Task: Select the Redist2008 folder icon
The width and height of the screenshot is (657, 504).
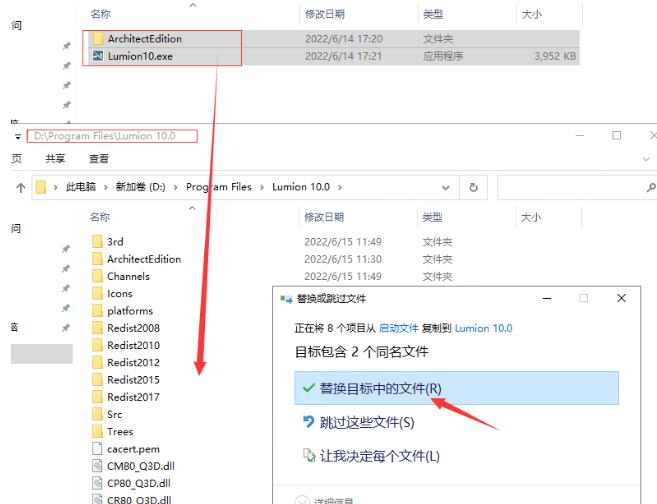Action: pos(97,328)
